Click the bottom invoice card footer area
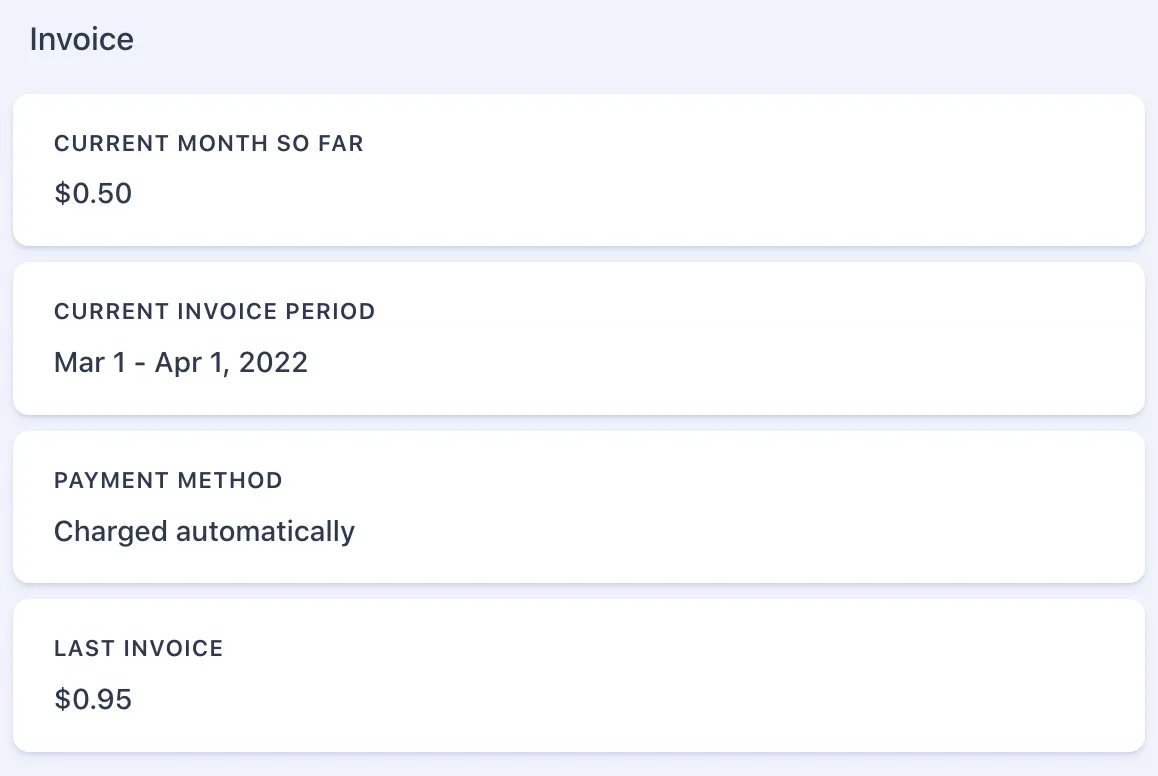Screen dimensions: 1158x776 (578, 740)
